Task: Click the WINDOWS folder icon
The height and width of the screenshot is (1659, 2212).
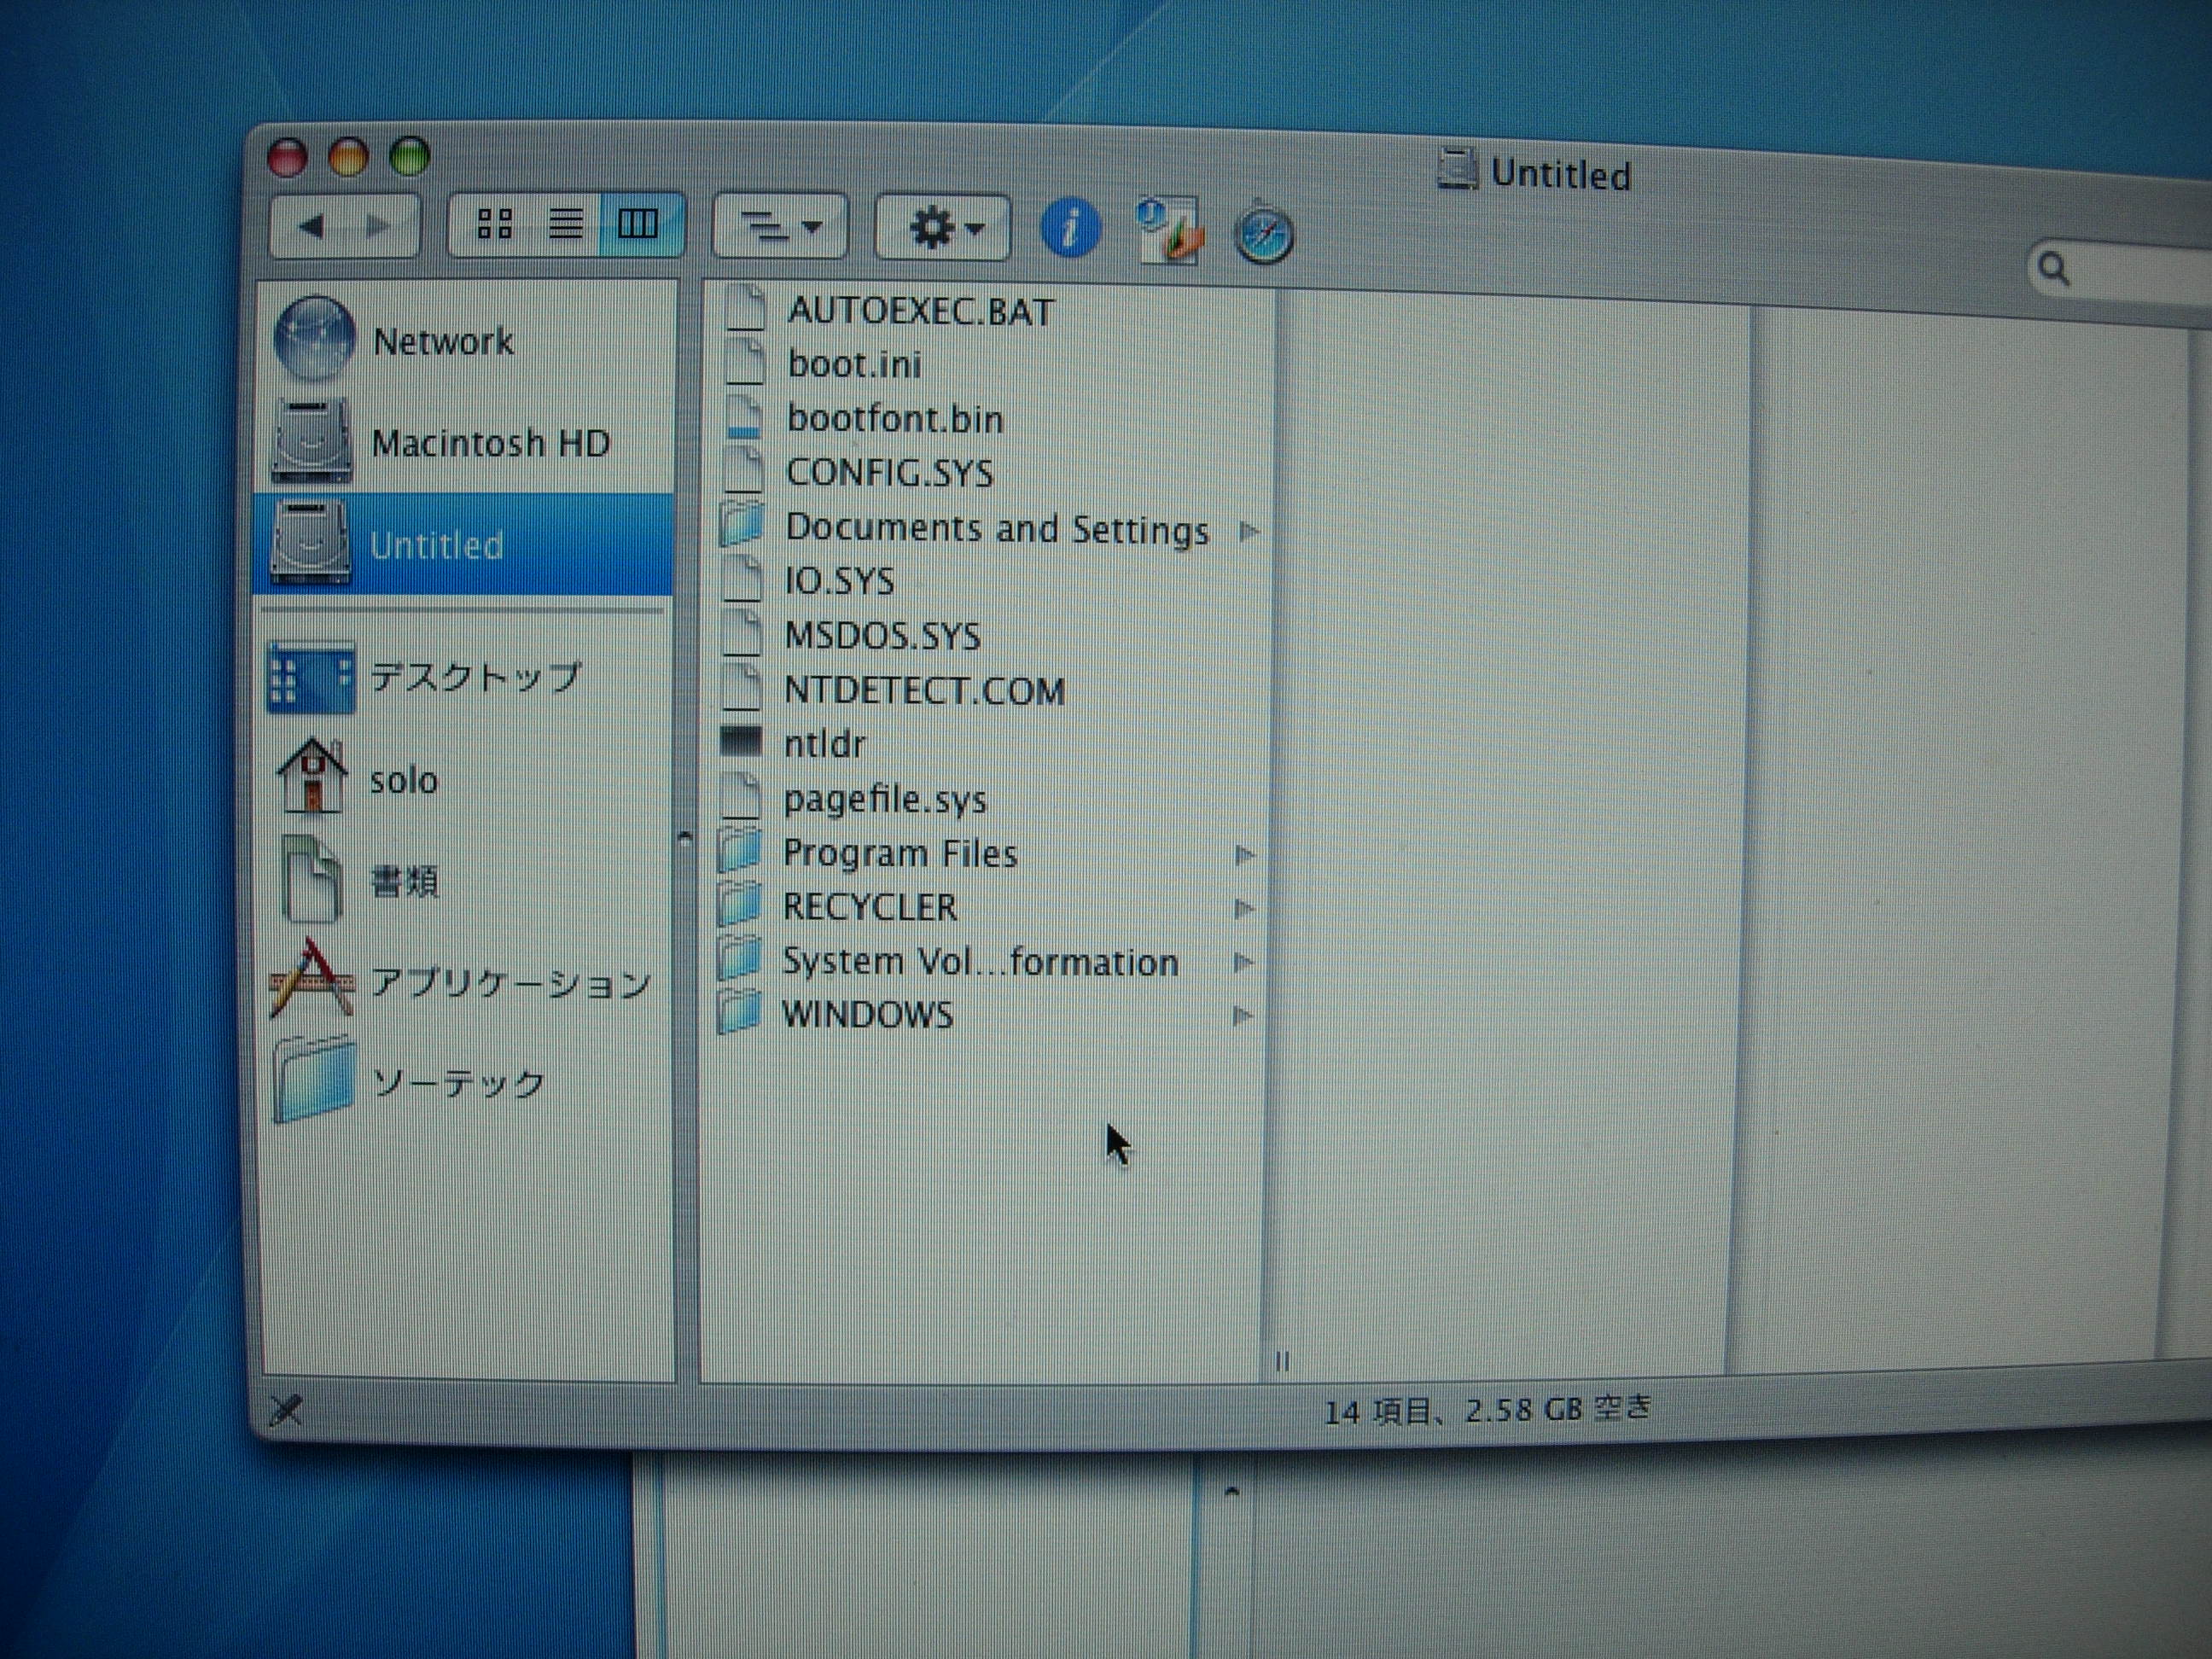Action: point(739,1012)
